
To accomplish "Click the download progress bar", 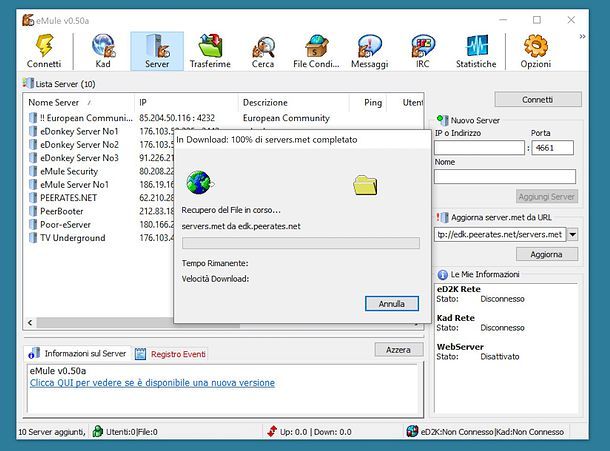I will [x=301, y=243].
